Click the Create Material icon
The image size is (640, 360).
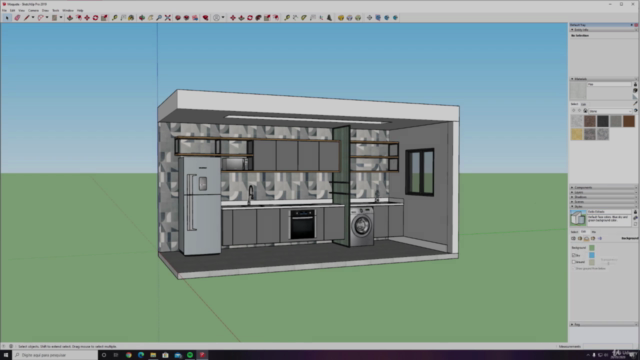tap(635, 91)
